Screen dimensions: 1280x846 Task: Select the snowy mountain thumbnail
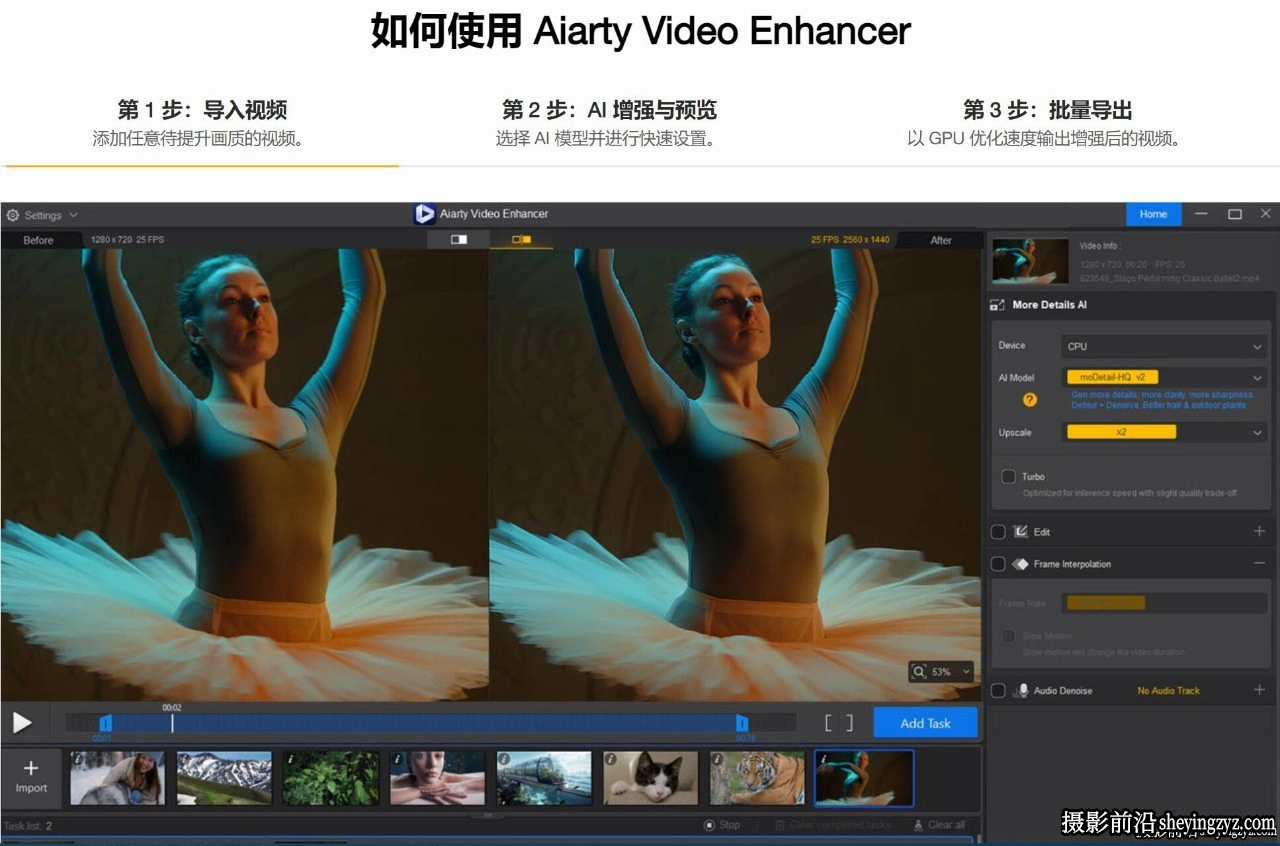(x=224, y=778)
